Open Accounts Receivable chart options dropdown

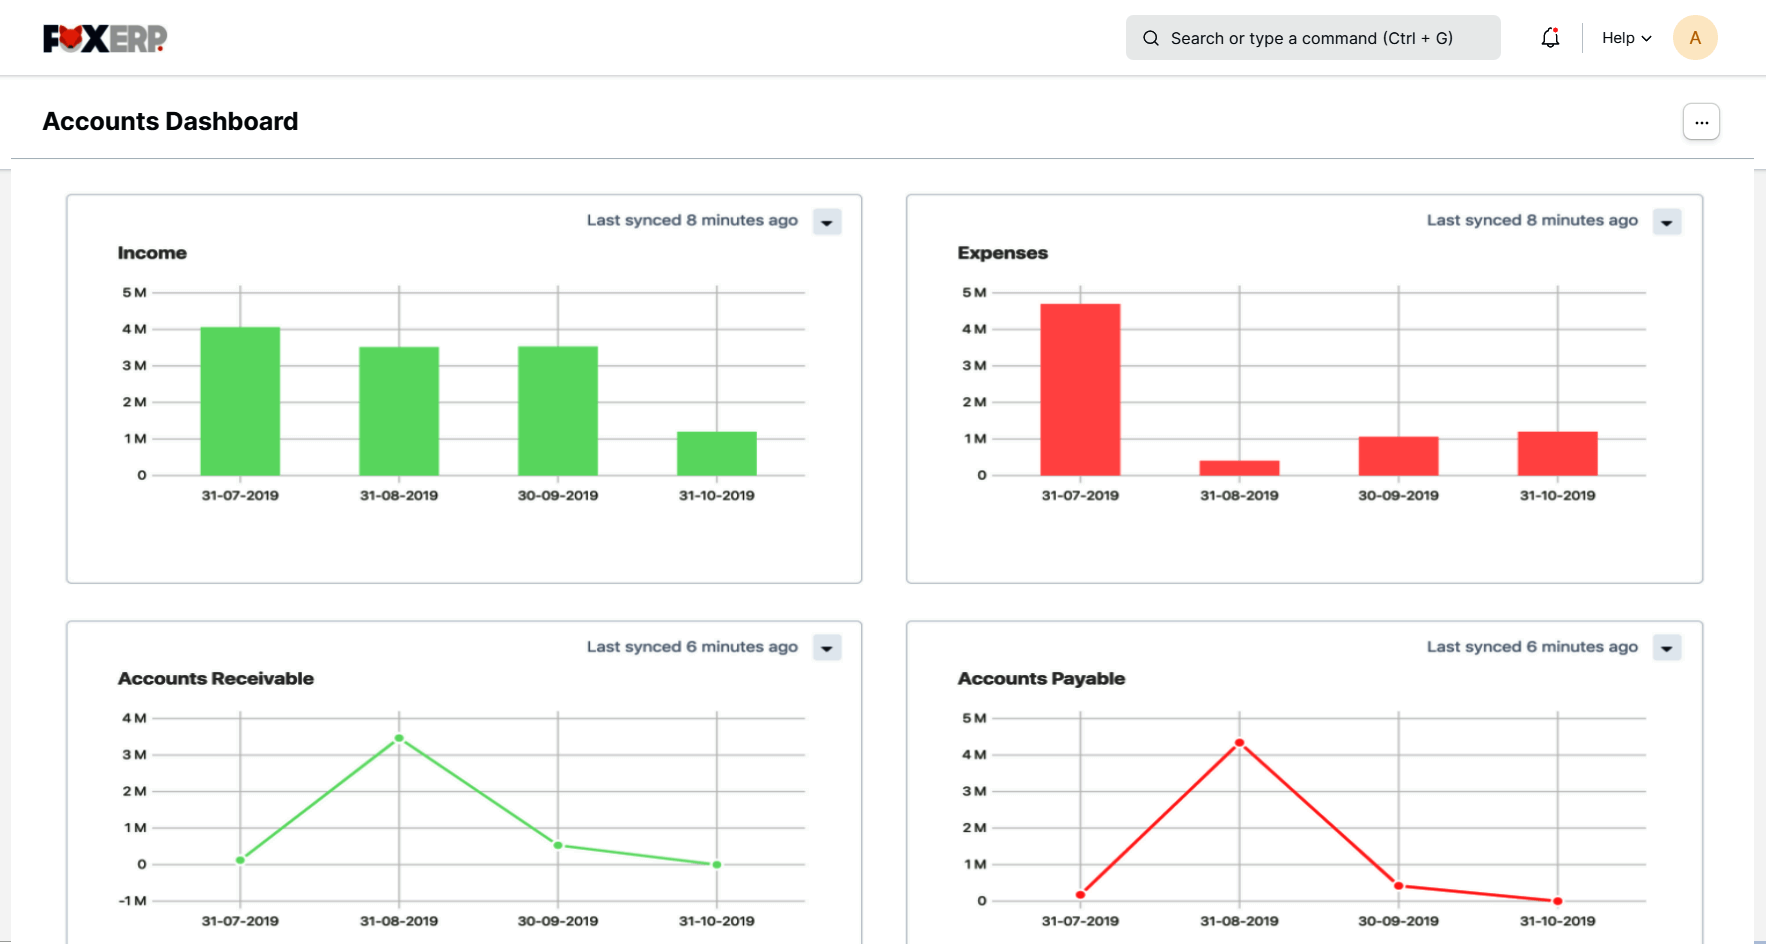[x=827, y=648]
